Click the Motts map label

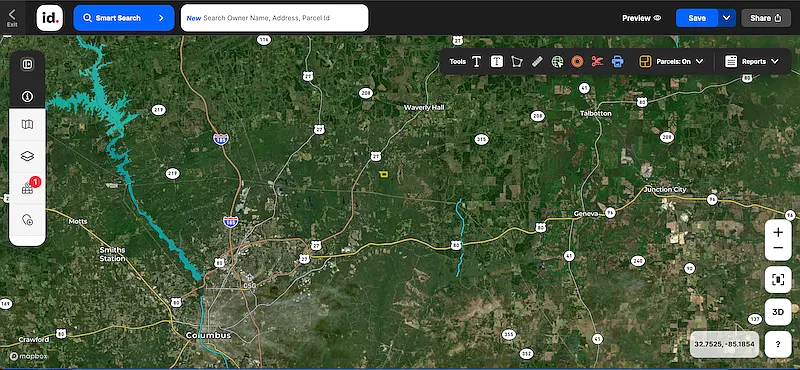click(x=78, y=221)
